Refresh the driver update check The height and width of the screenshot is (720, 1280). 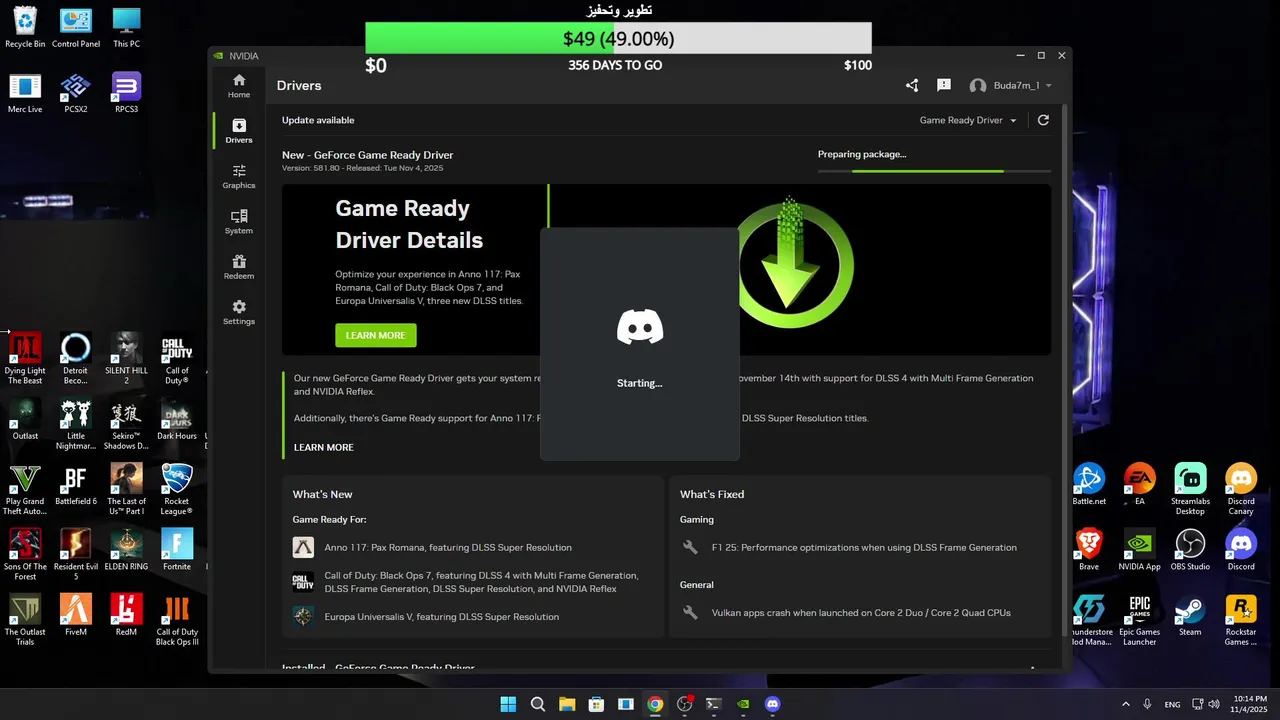tap(1043, 120)
